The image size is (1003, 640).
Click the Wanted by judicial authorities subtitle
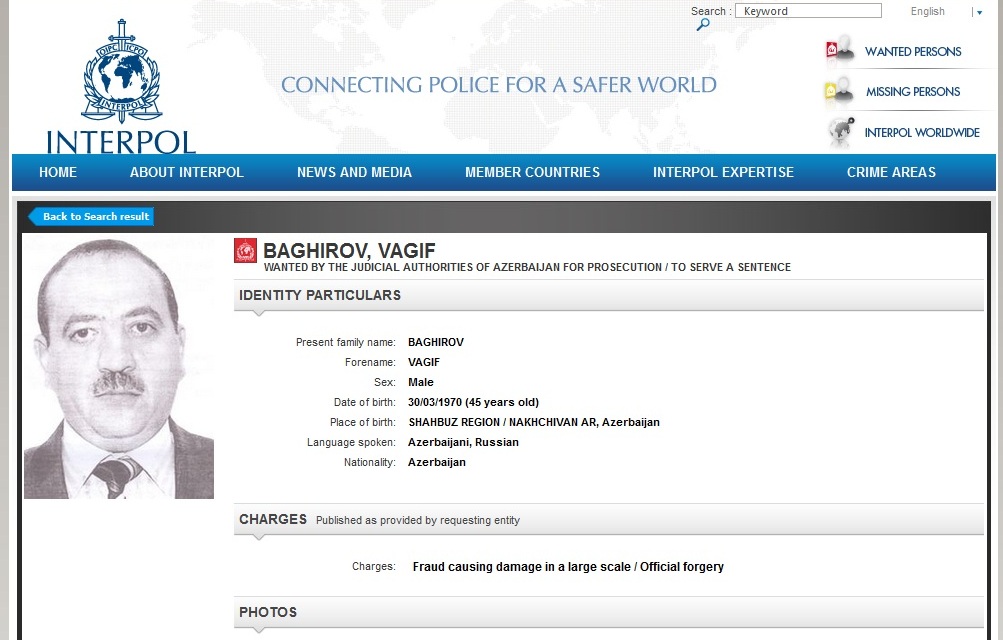527,267
